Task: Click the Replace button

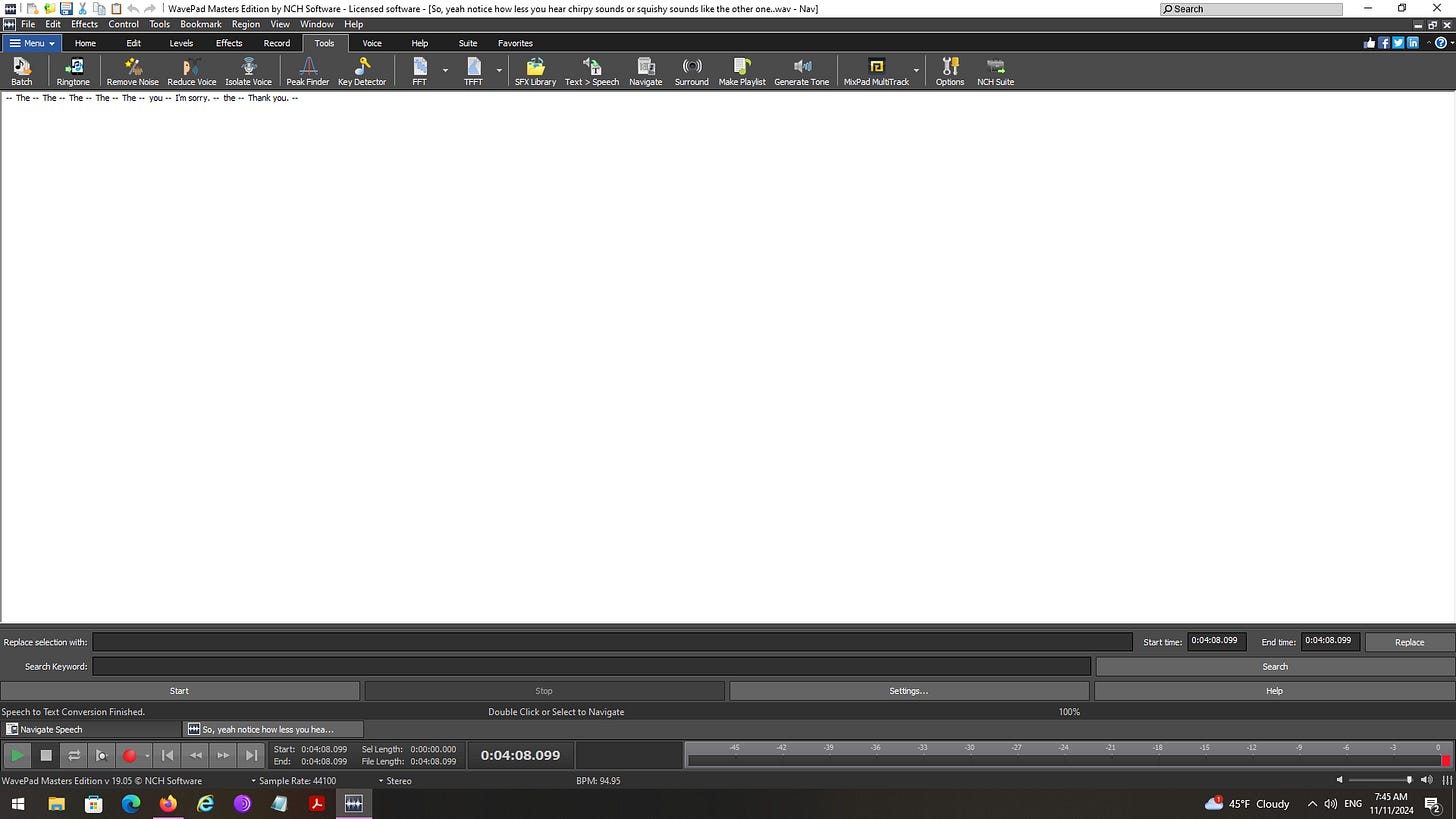Action: (1409, 642)
